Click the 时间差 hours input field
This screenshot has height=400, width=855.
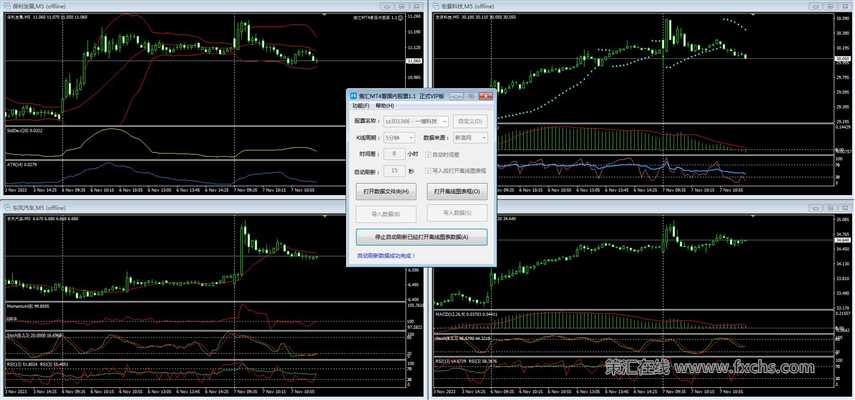(x=394, y=154)
